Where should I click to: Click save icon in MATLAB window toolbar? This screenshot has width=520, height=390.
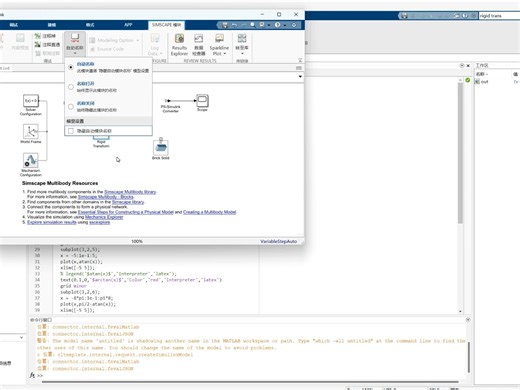[x=404, y=16]
